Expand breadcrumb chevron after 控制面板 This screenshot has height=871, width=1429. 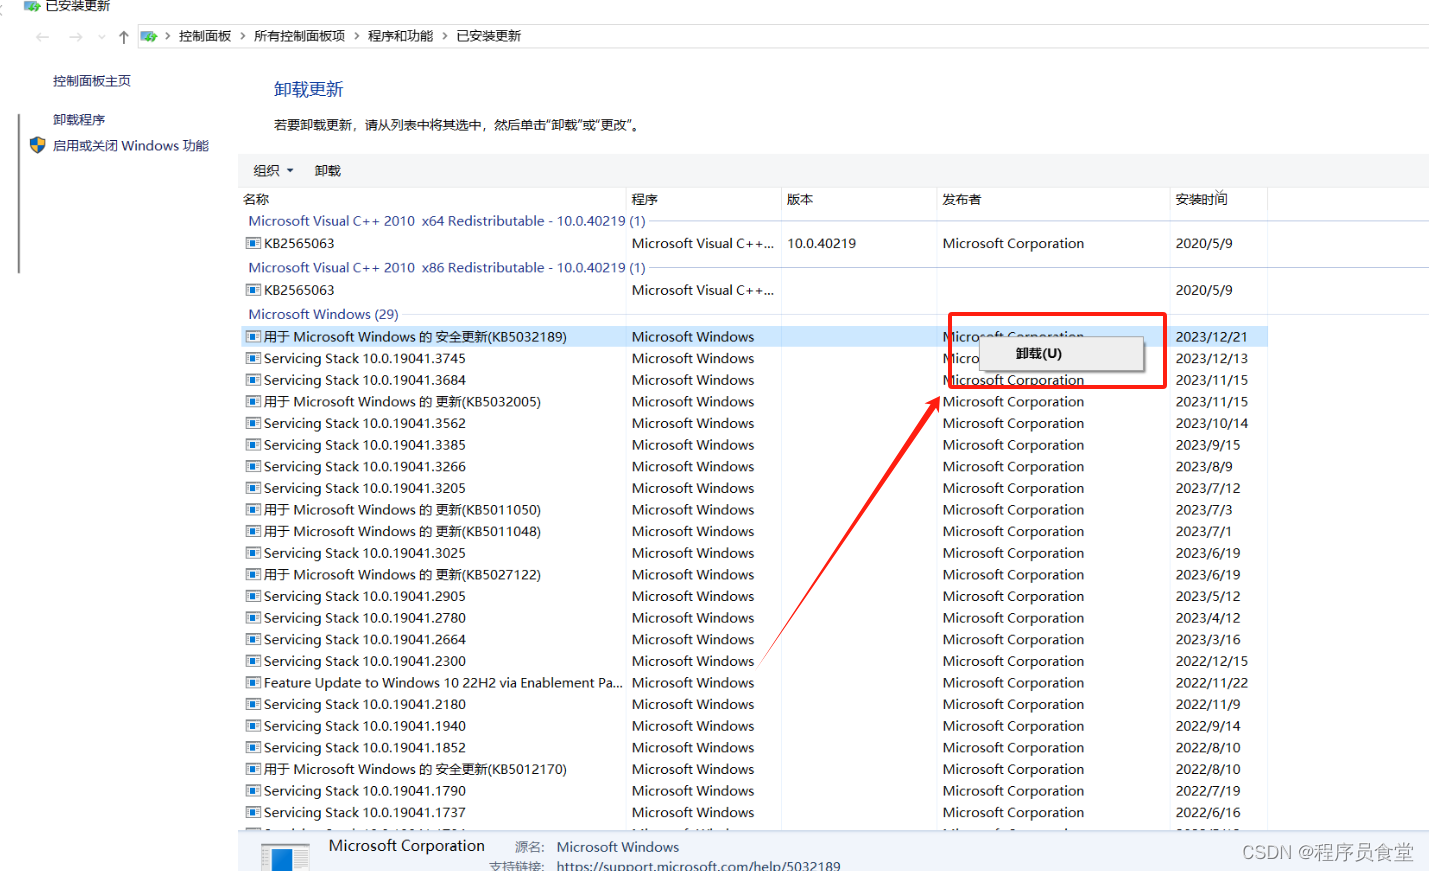(x=242, y=36)
